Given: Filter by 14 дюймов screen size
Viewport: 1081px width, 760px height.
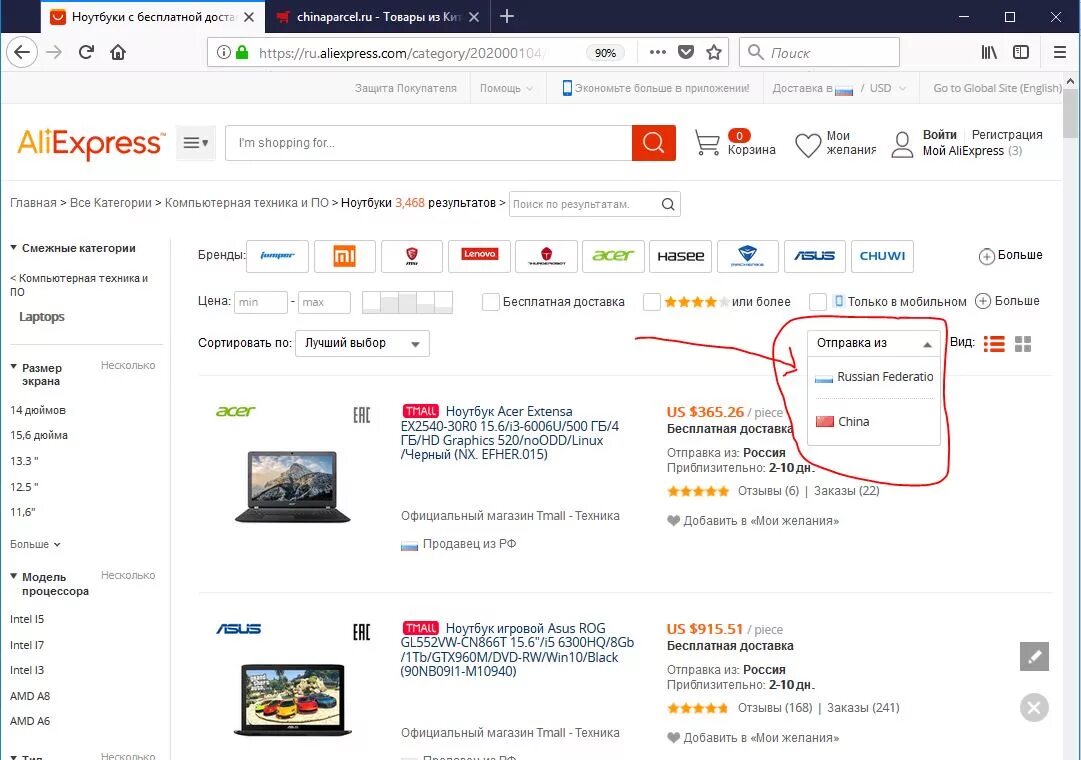Looking at the screenshot, I should (x=38, y=410).
